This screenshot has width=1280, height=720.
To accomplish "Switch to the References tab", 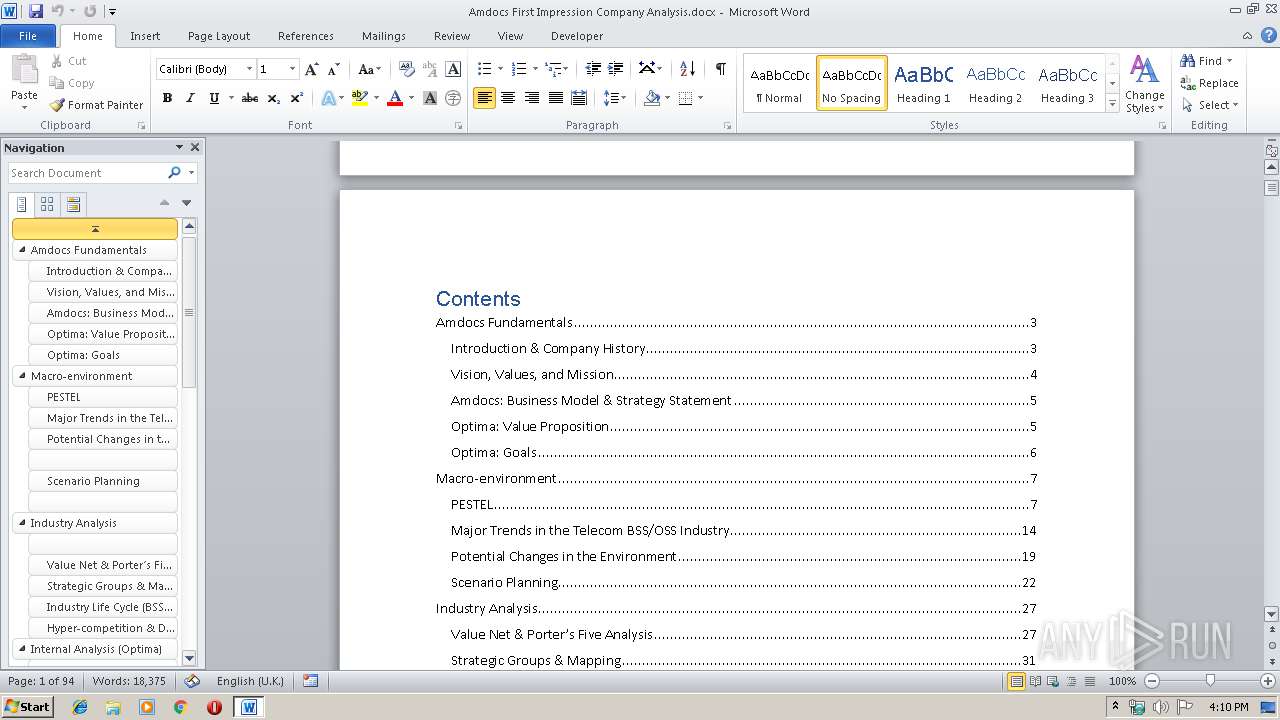I will (x=306, y=36).
